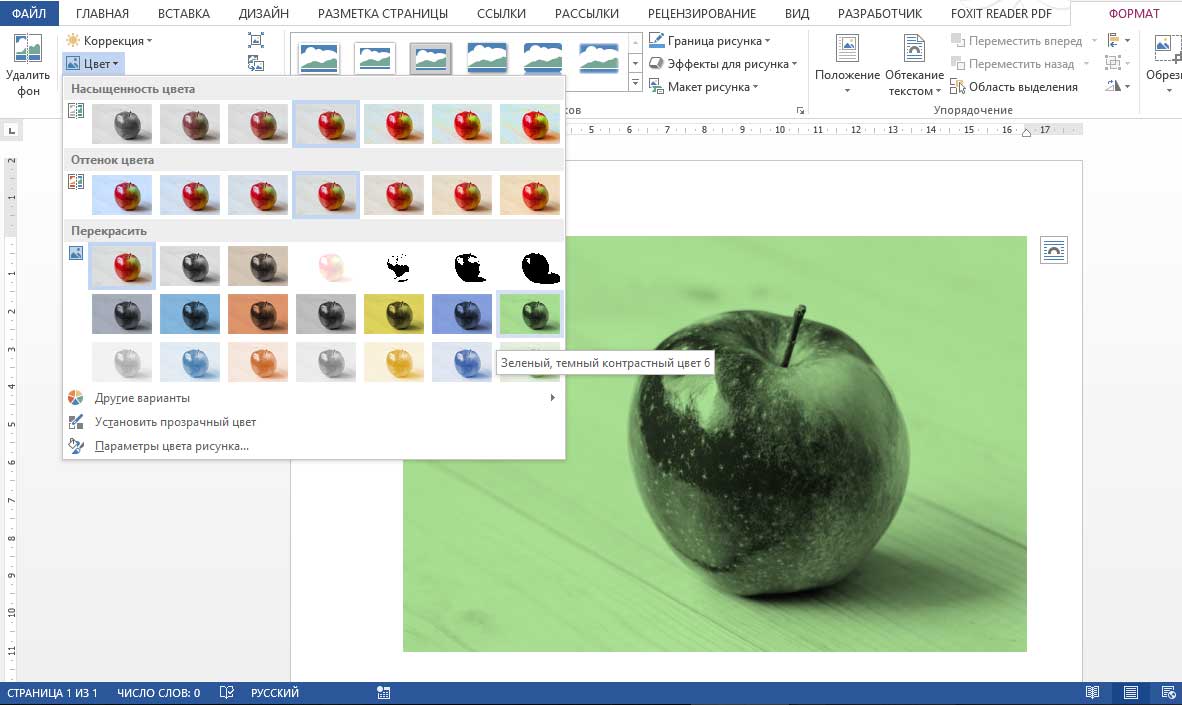The height and width of the screenshot is (705, 1182).
Task: Choose Установить прозрачный цвет from the menu
Action: 175,422
